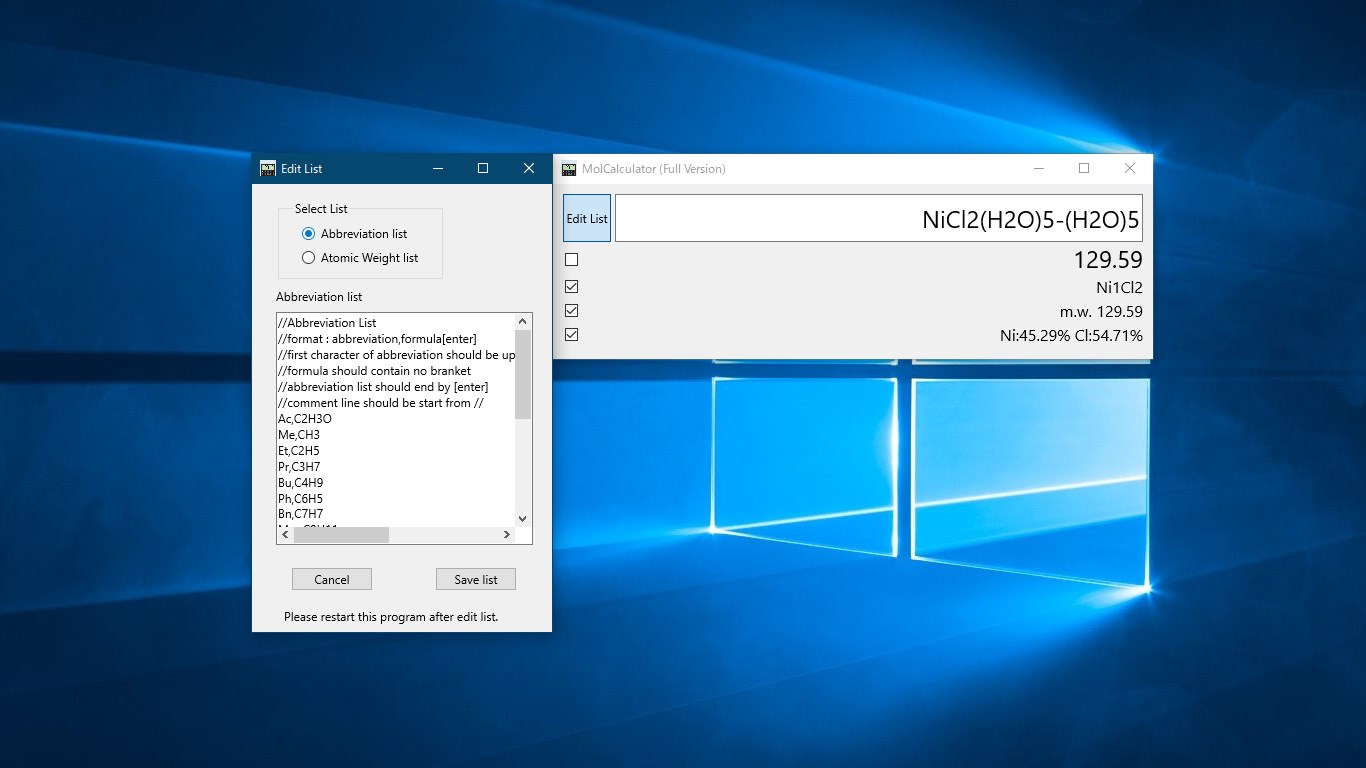Click the "Et,C2H5" abbreviation line
This screenshot has width=1366, height=768.
(299, 451)
